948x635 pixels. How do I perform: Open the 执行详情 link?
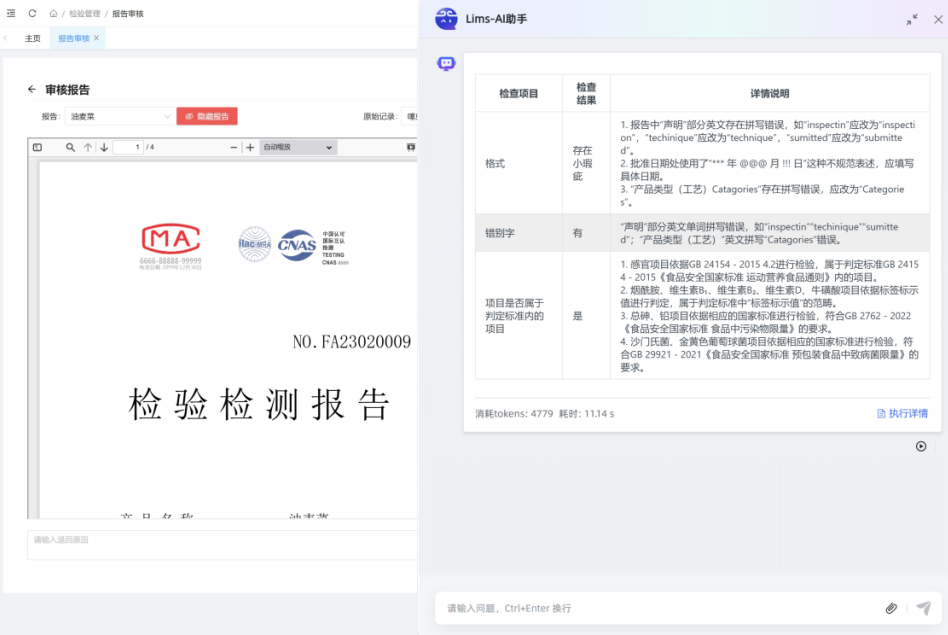click(902, 413)
